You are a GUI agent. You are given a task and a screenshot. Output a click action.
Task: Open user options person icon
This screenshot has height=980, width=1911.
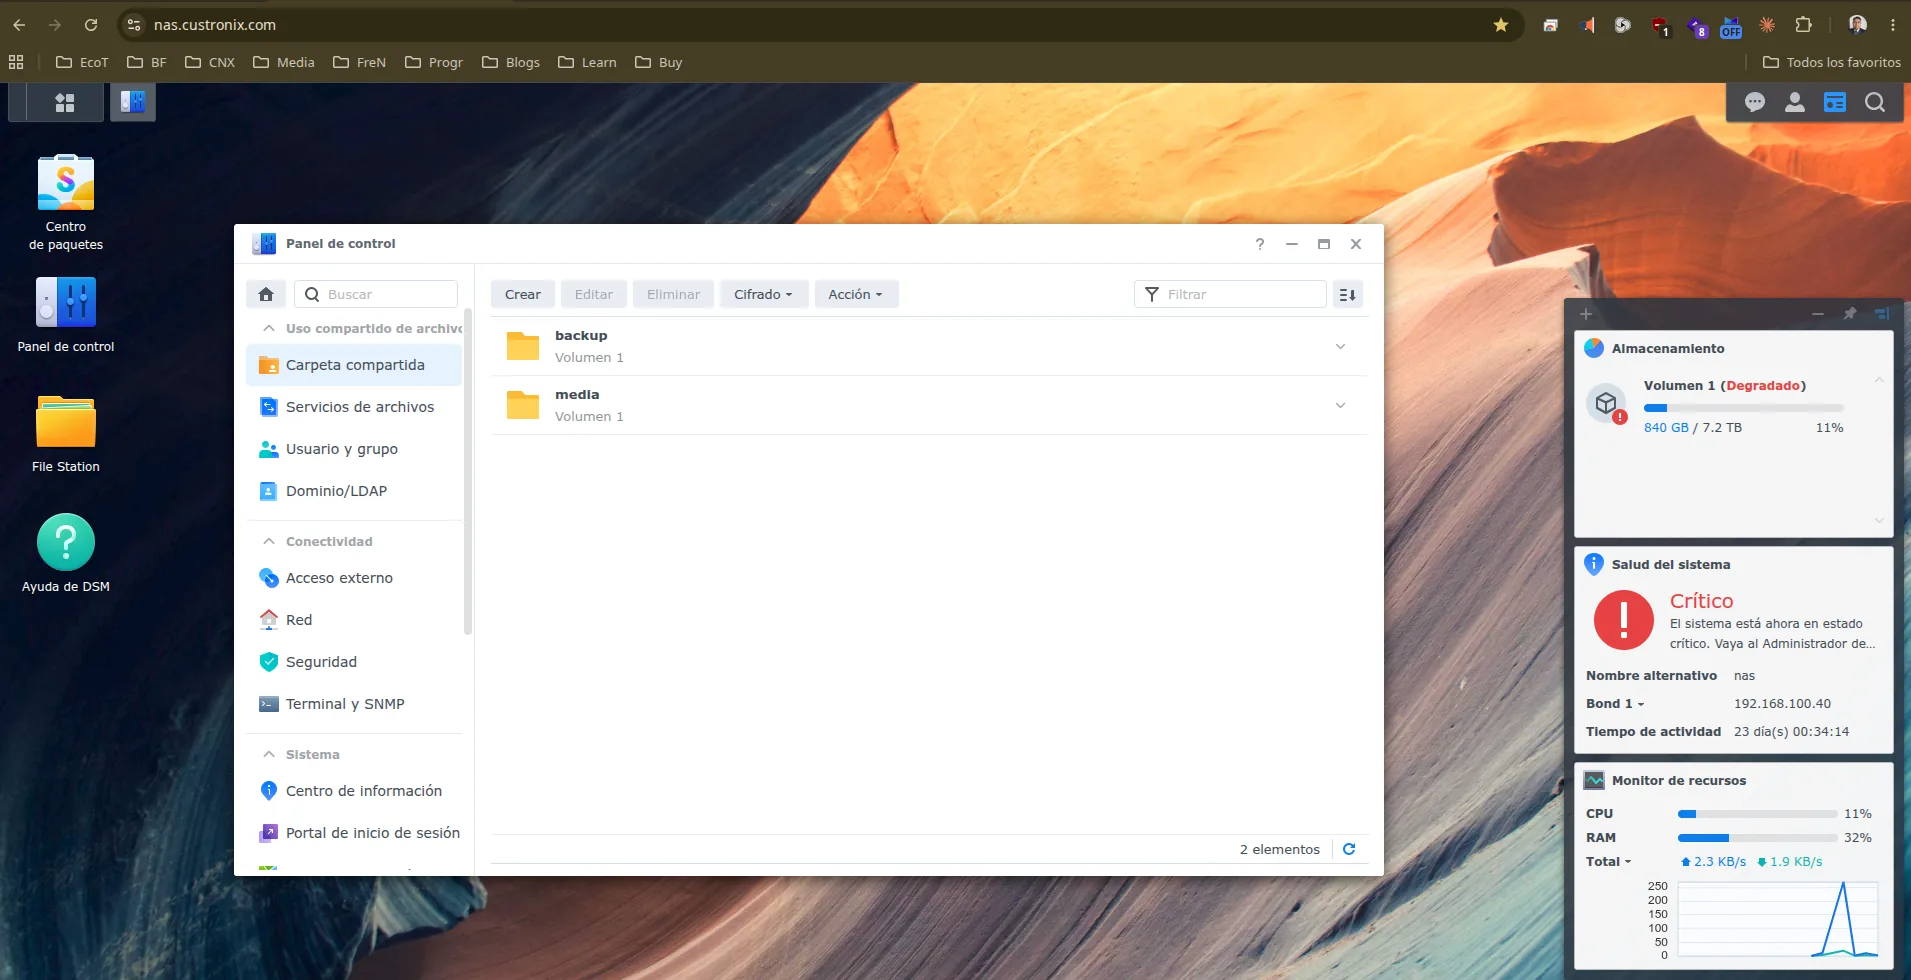coord(1795,102)
